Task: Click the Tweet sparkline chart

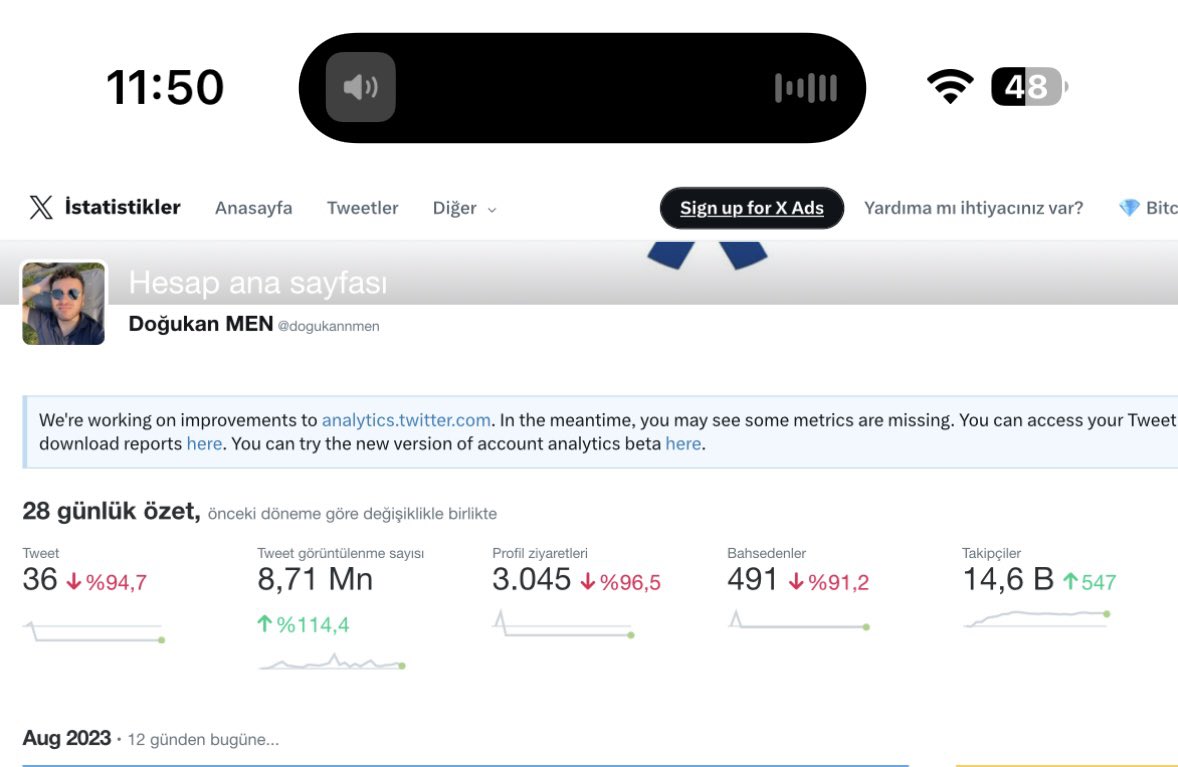Action: (94, 632)
